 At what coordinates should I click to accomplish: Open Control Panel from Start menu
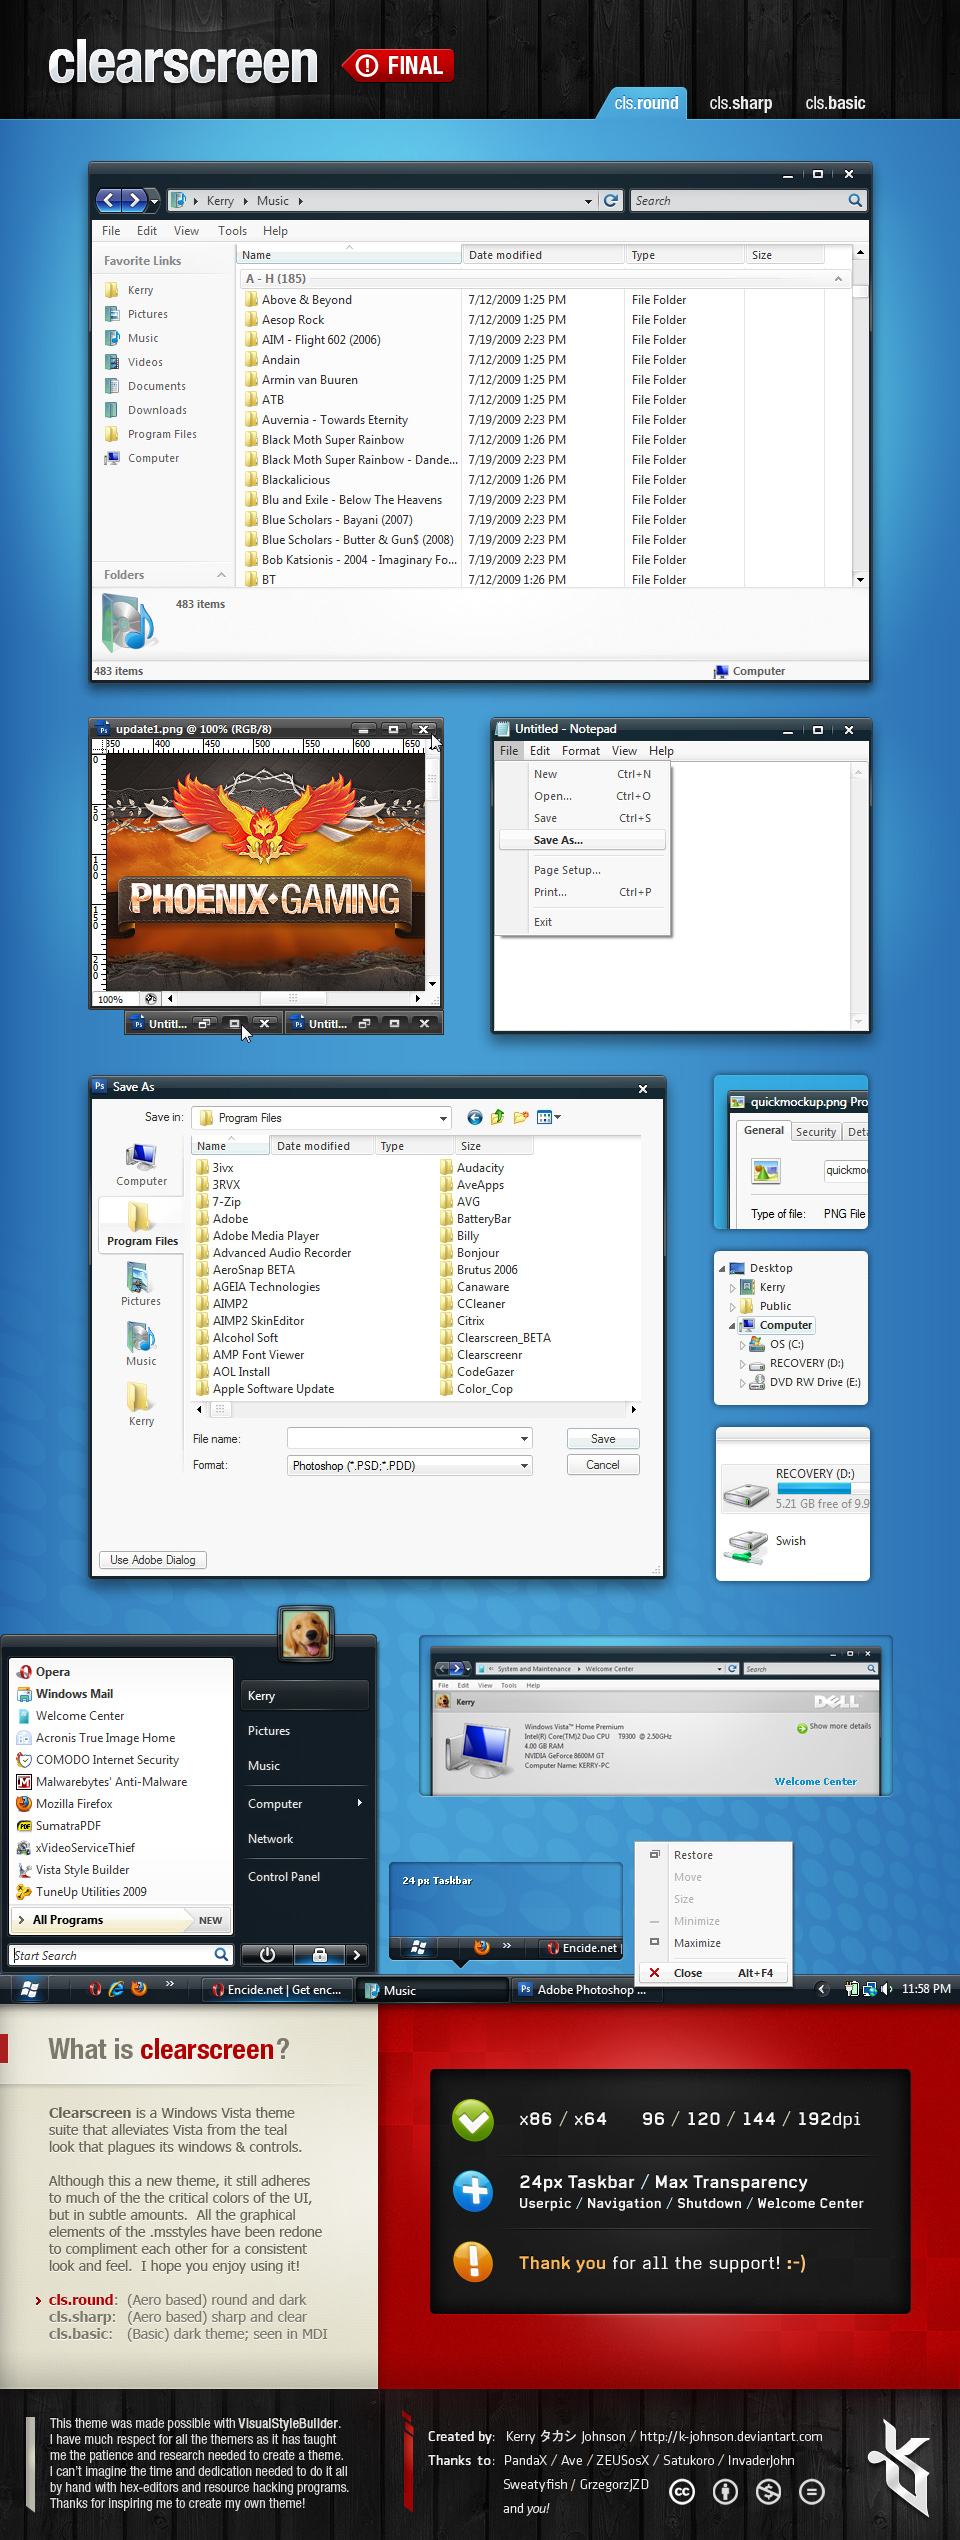point(284,1877)
